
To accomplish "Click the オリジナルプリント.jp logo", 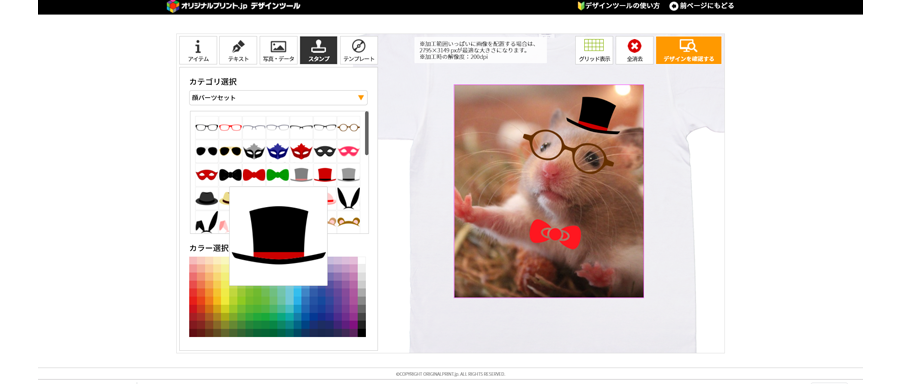I will click(233, 6).
